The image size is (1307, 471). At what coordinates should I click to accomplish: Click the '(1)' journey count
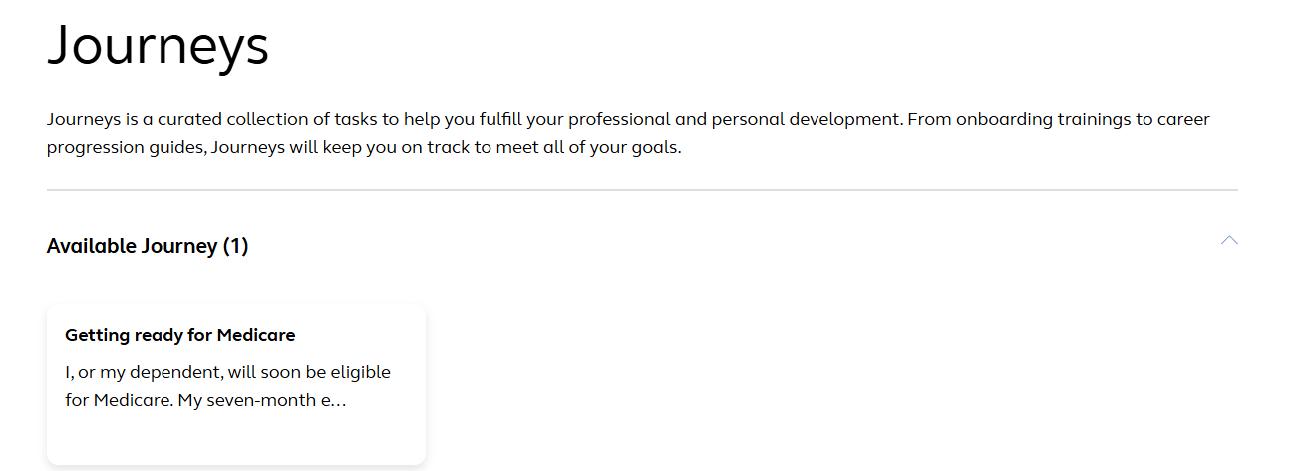235,246
